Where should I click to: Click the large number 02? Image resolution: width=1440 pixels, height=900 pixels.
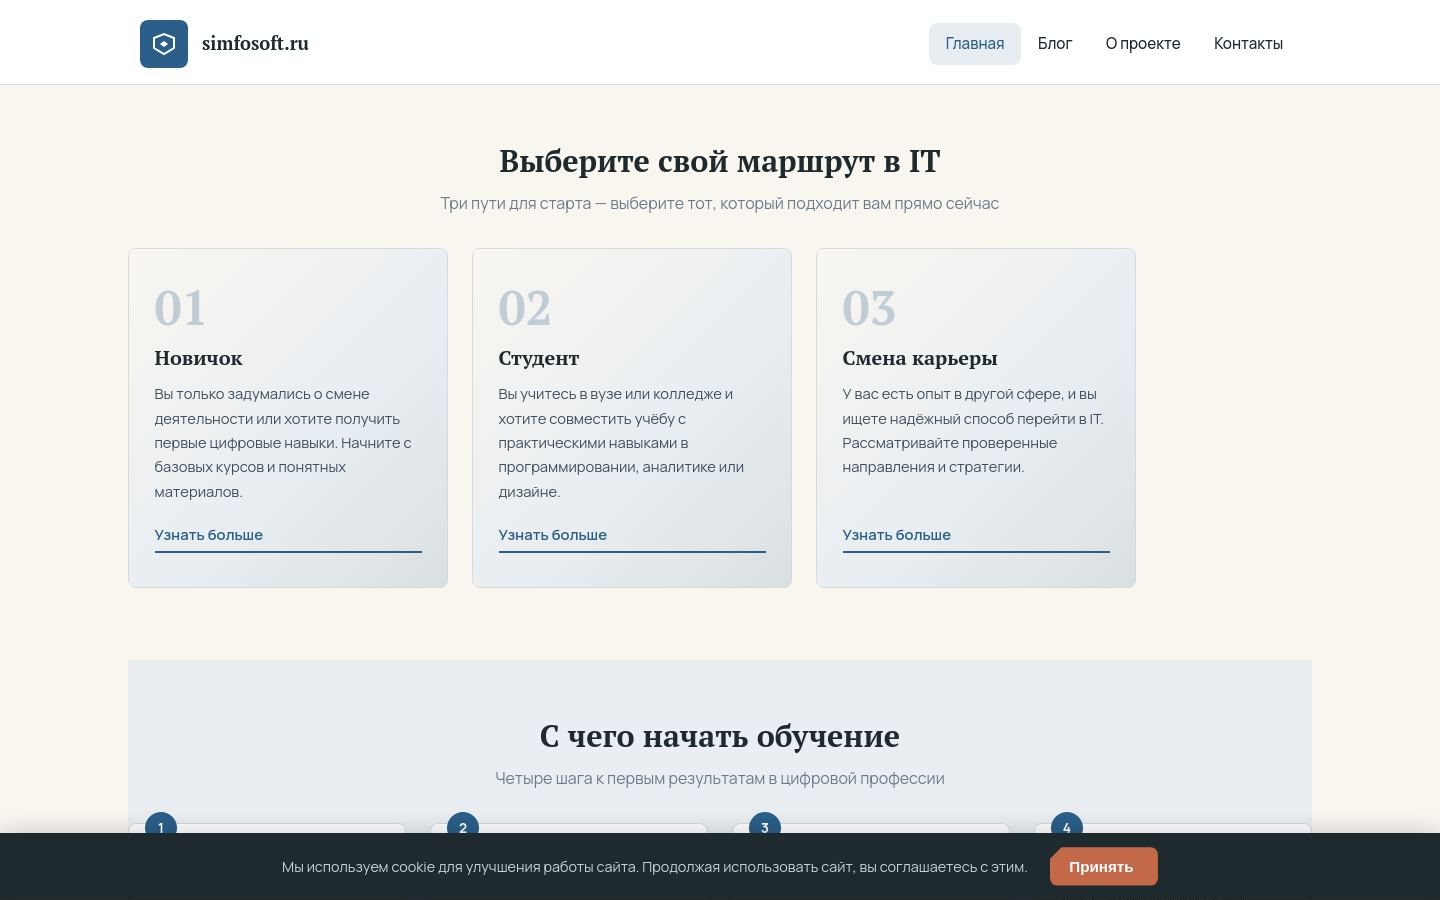coord(525,308)
